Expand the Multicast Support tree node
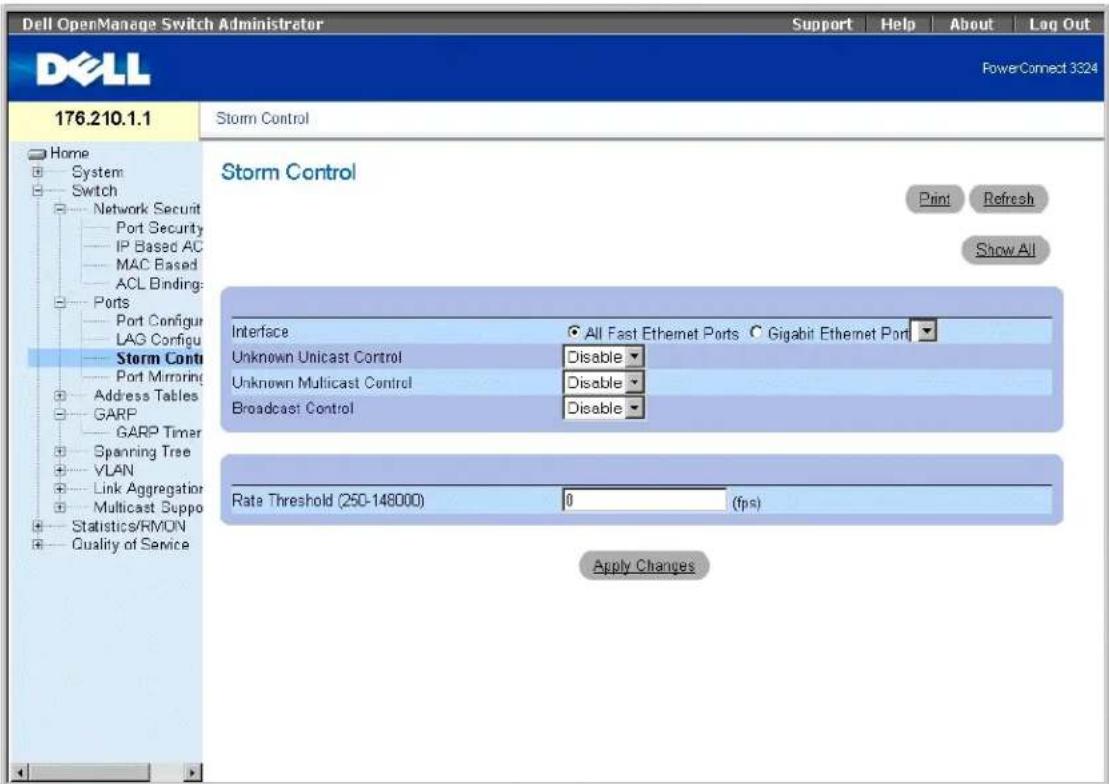The width and height of the screenshot is (1109, 784). tap(60, 507)
